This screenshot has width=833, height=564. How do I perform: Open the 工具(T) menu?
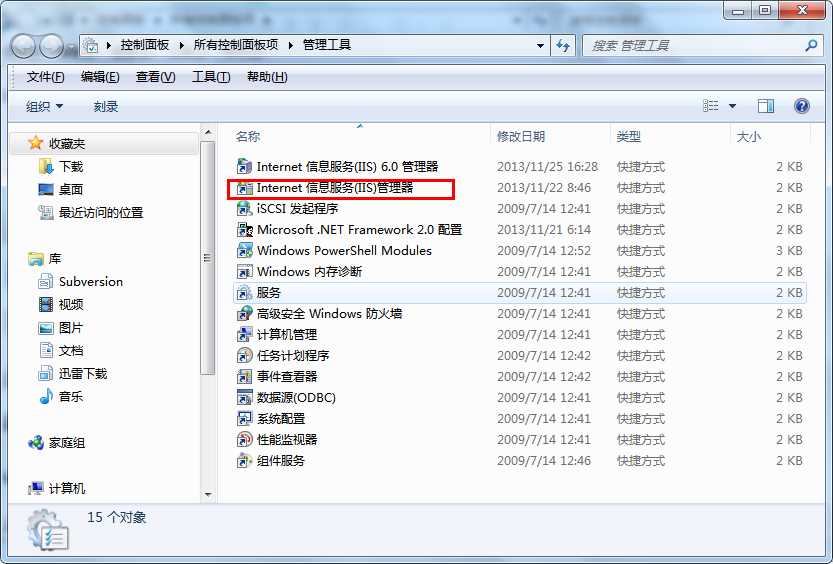tap(211, 77)
